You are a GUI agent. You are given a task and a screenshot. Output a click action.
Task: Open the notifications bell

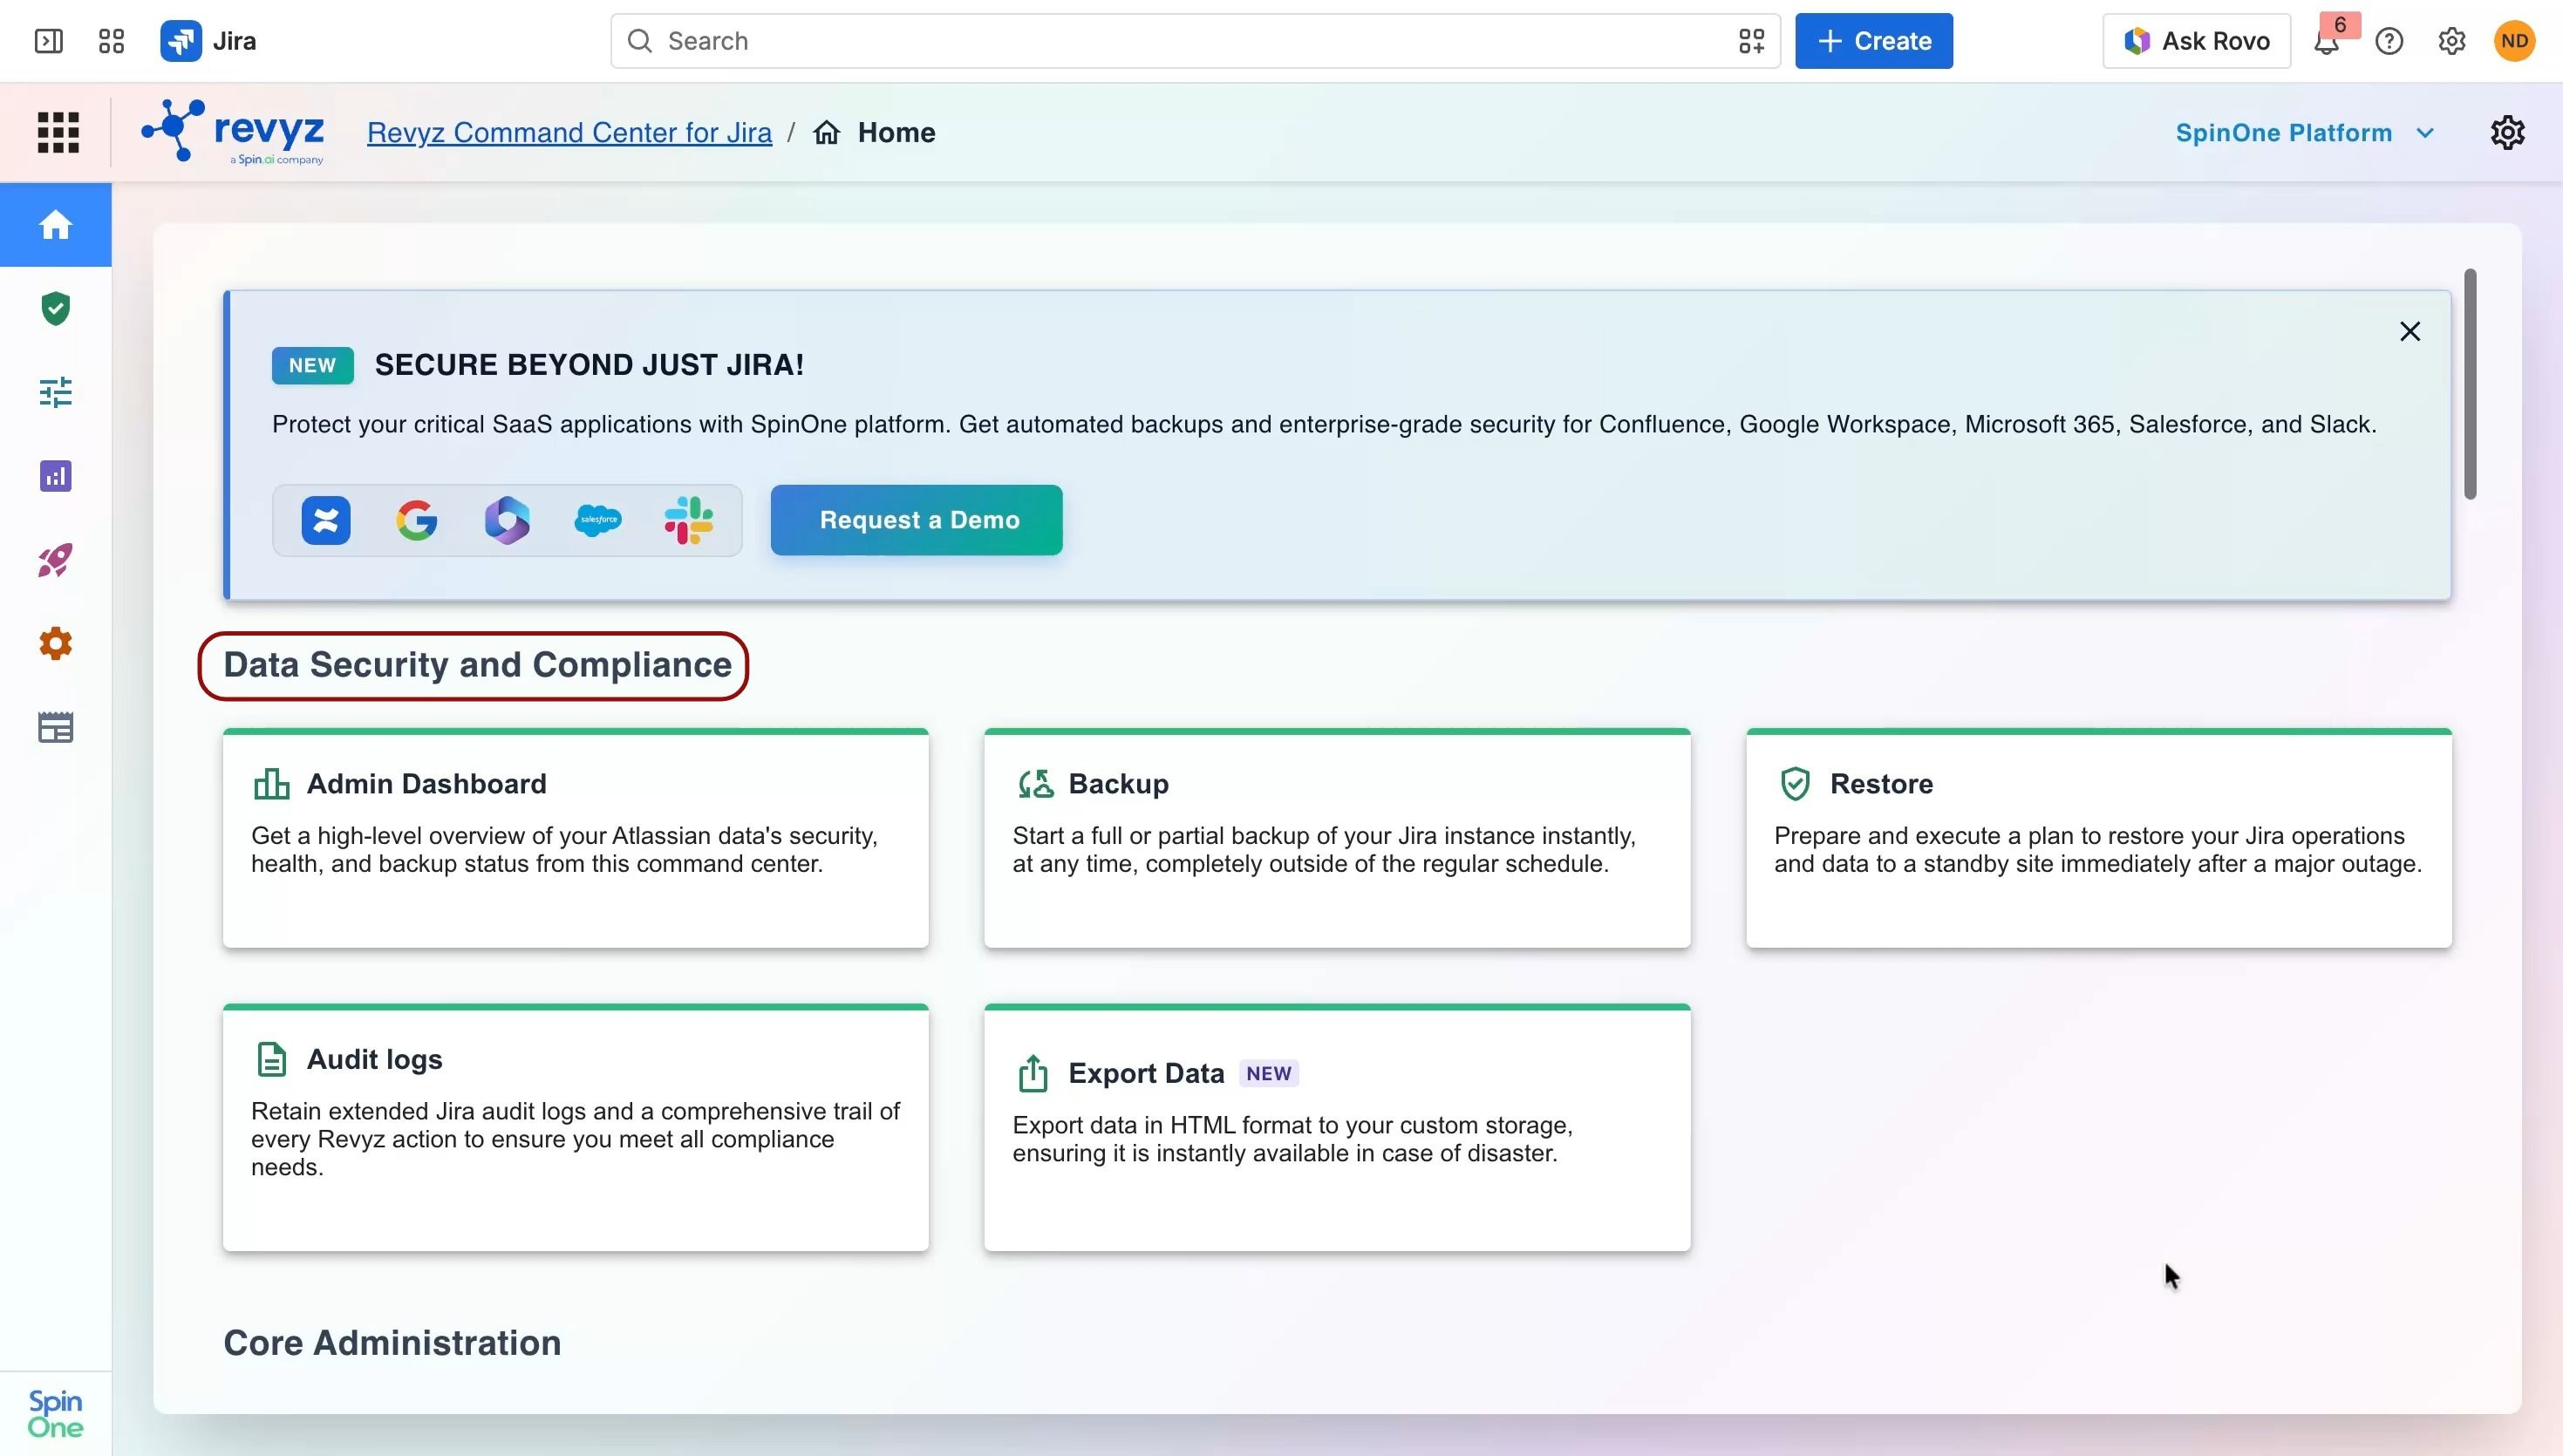(2326, 41)
